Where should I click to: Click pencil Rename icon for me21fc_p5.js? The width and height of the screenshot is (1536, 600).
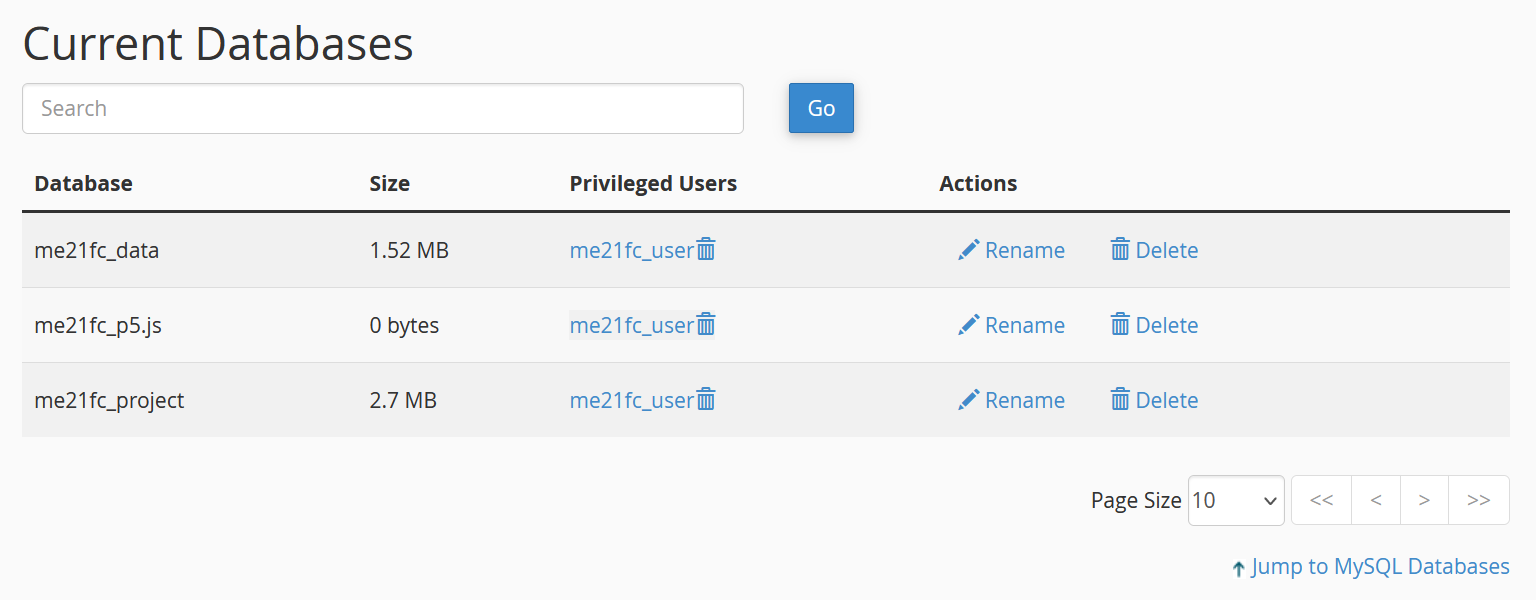pos(968,325)
